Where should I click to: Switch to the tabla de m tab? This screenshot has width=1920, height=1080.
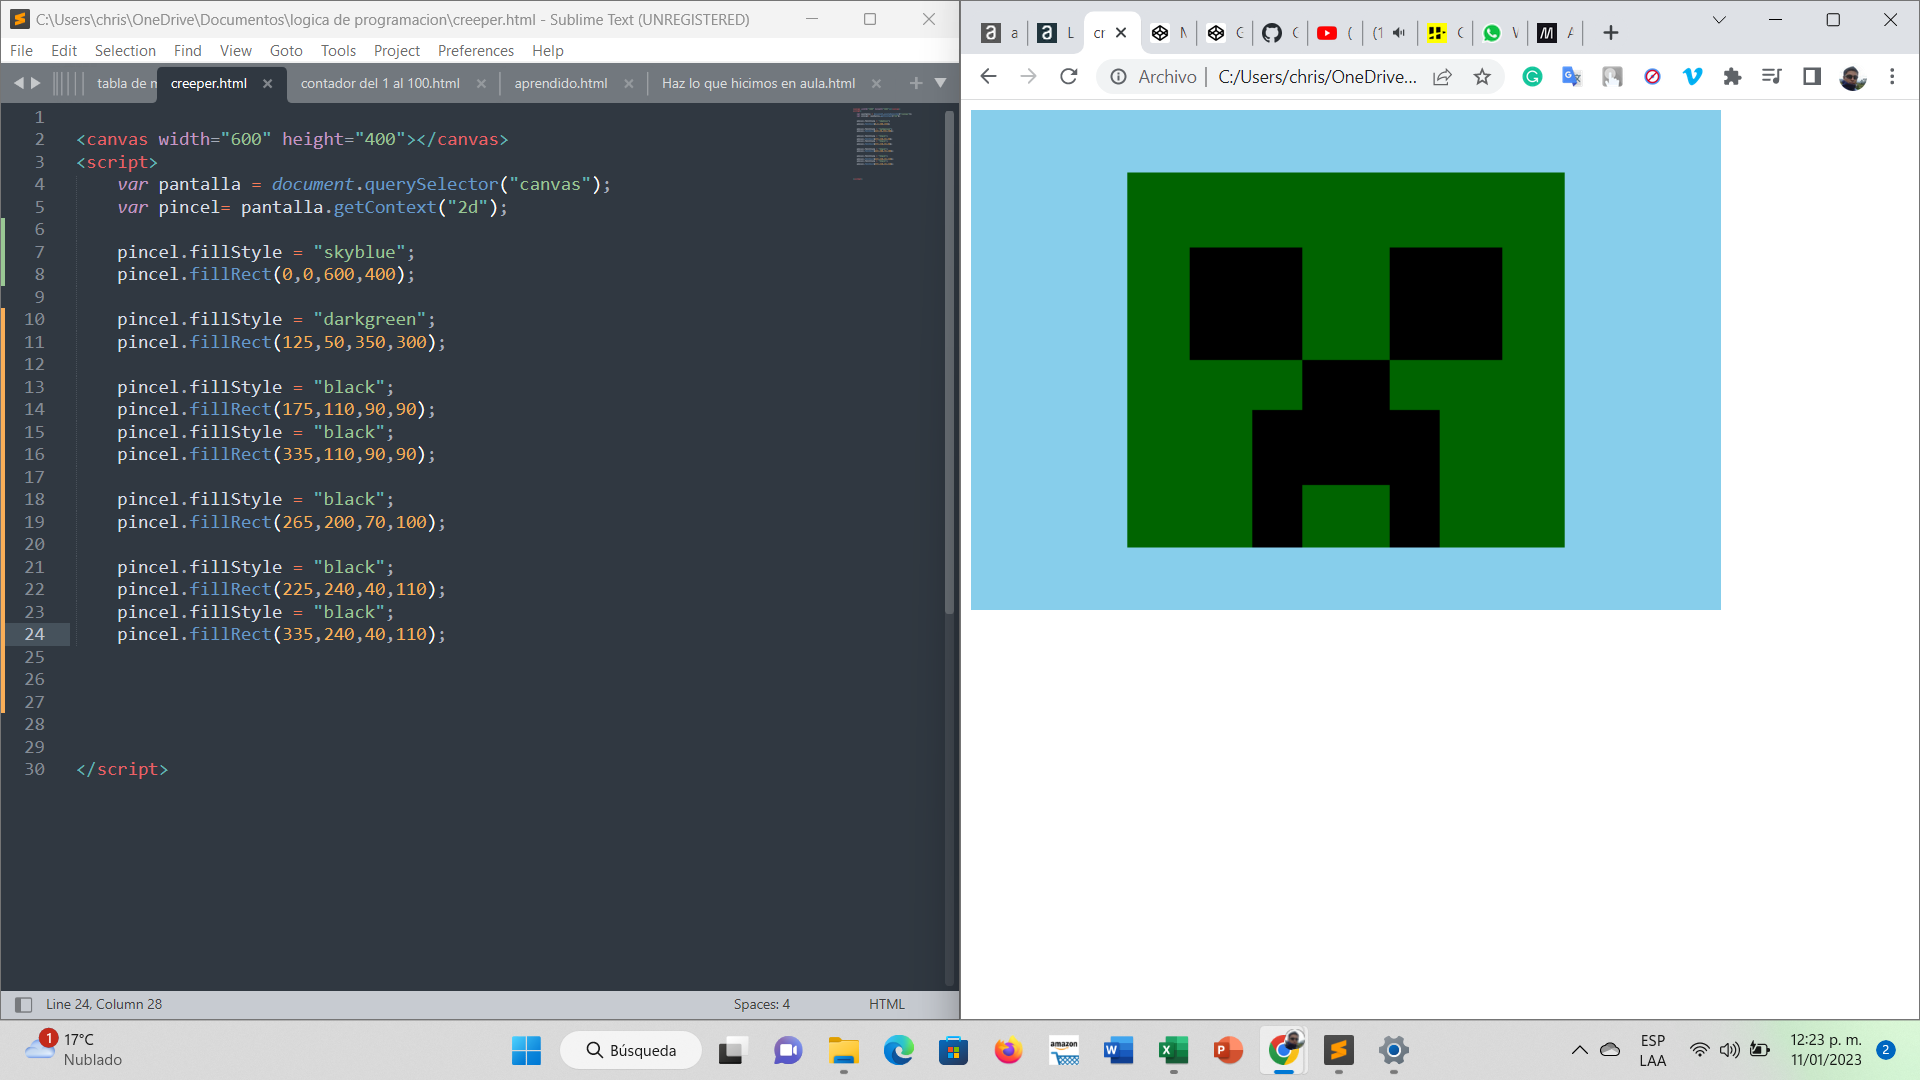[x=127, y=84]
